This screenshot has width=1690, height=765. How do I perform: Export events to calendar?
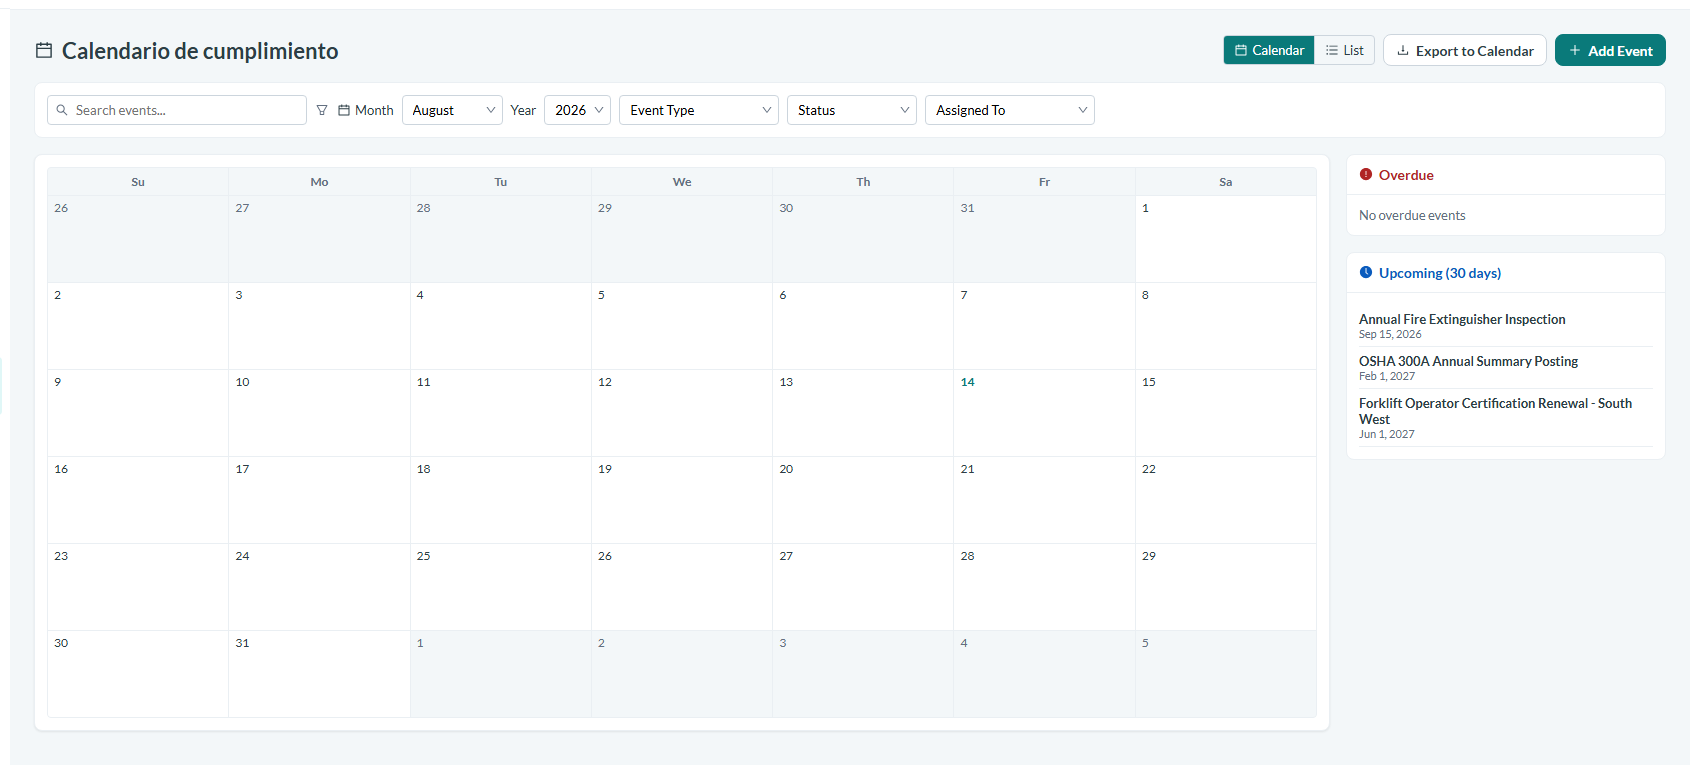click(x=1465, y=50)
